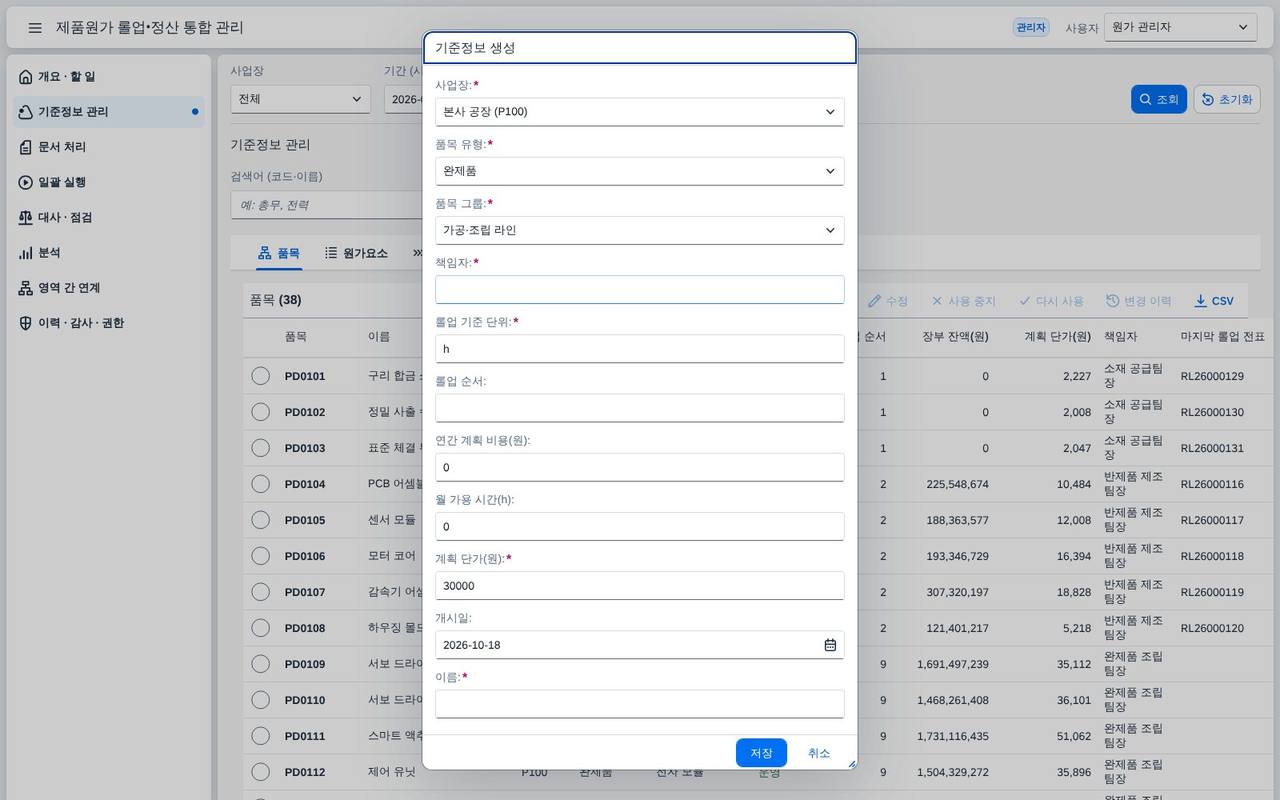Viewport: 1280px width, 800px height.
Task: Click the 롤업 순서 input field
Action: point(640,408)
